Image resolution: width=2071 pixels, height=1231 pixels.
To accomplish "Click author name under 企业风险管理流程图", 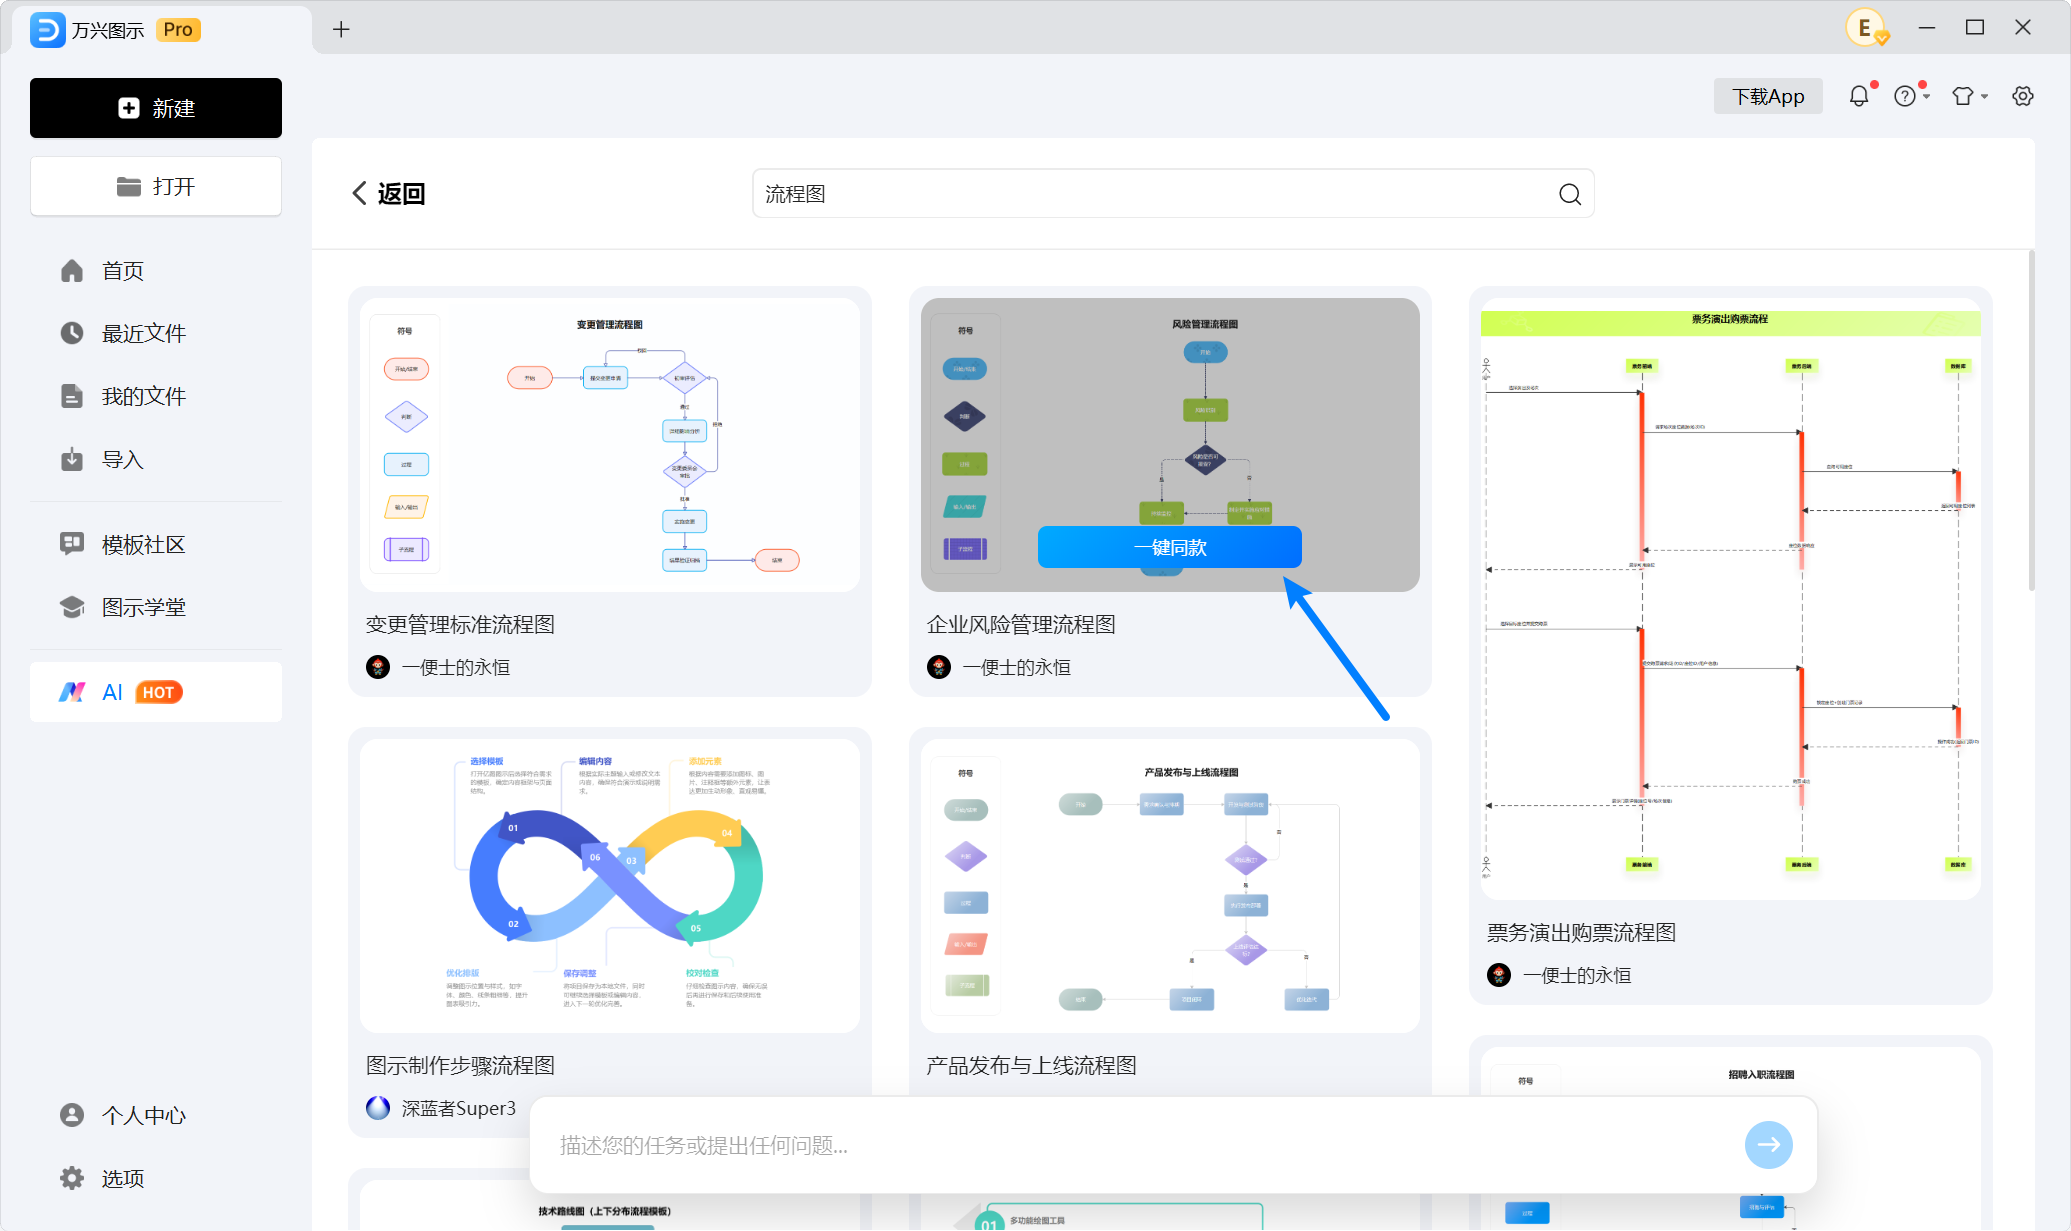I will tap(1017, 667).
